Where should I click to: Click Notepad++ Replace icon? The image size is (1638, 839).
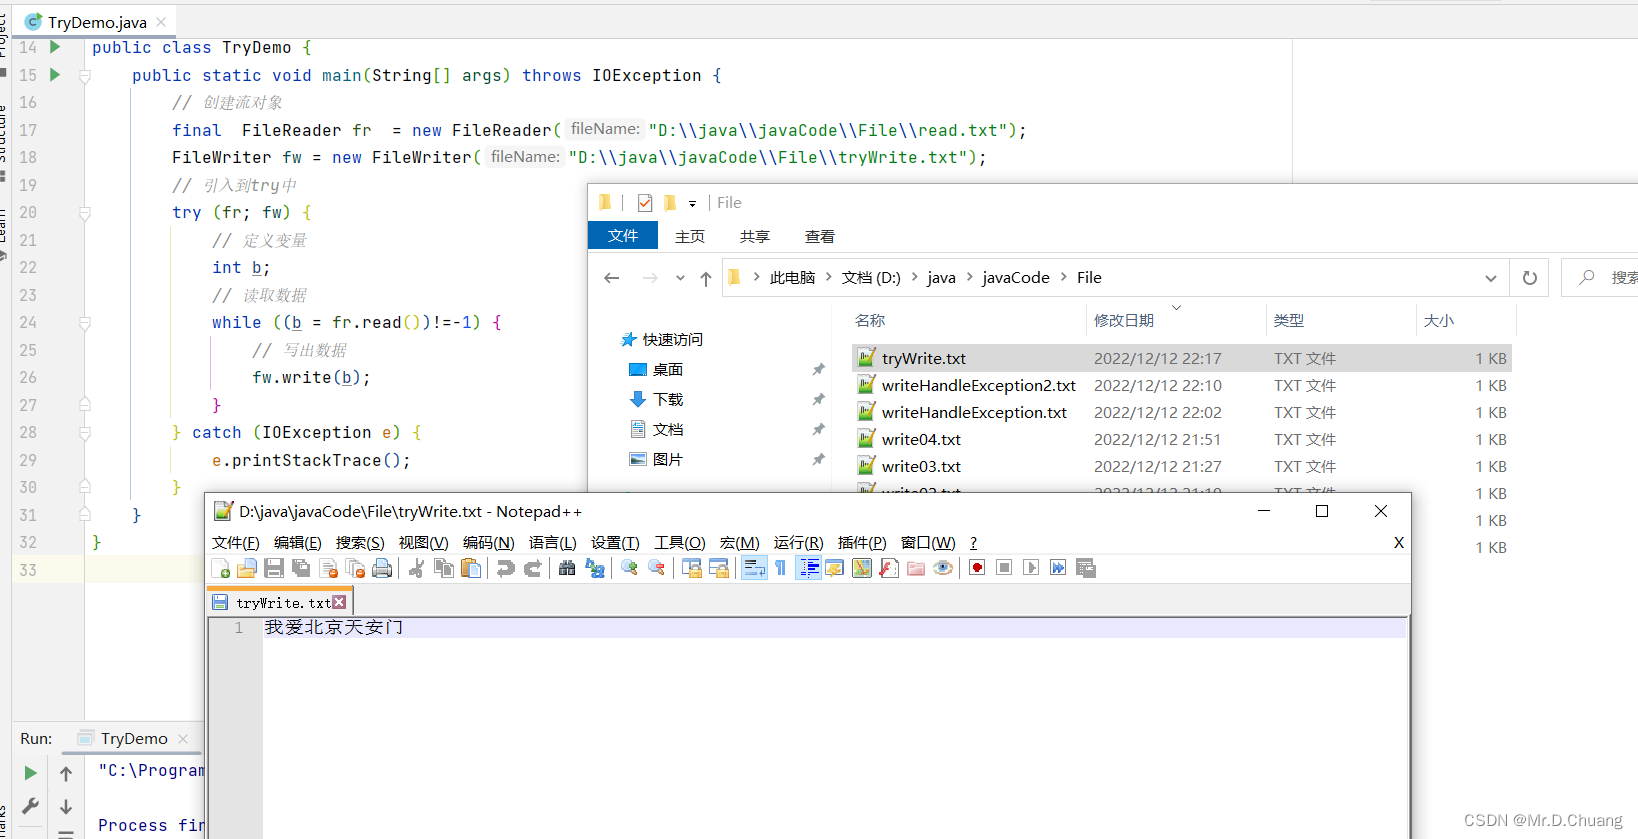(x=595, y=568)
